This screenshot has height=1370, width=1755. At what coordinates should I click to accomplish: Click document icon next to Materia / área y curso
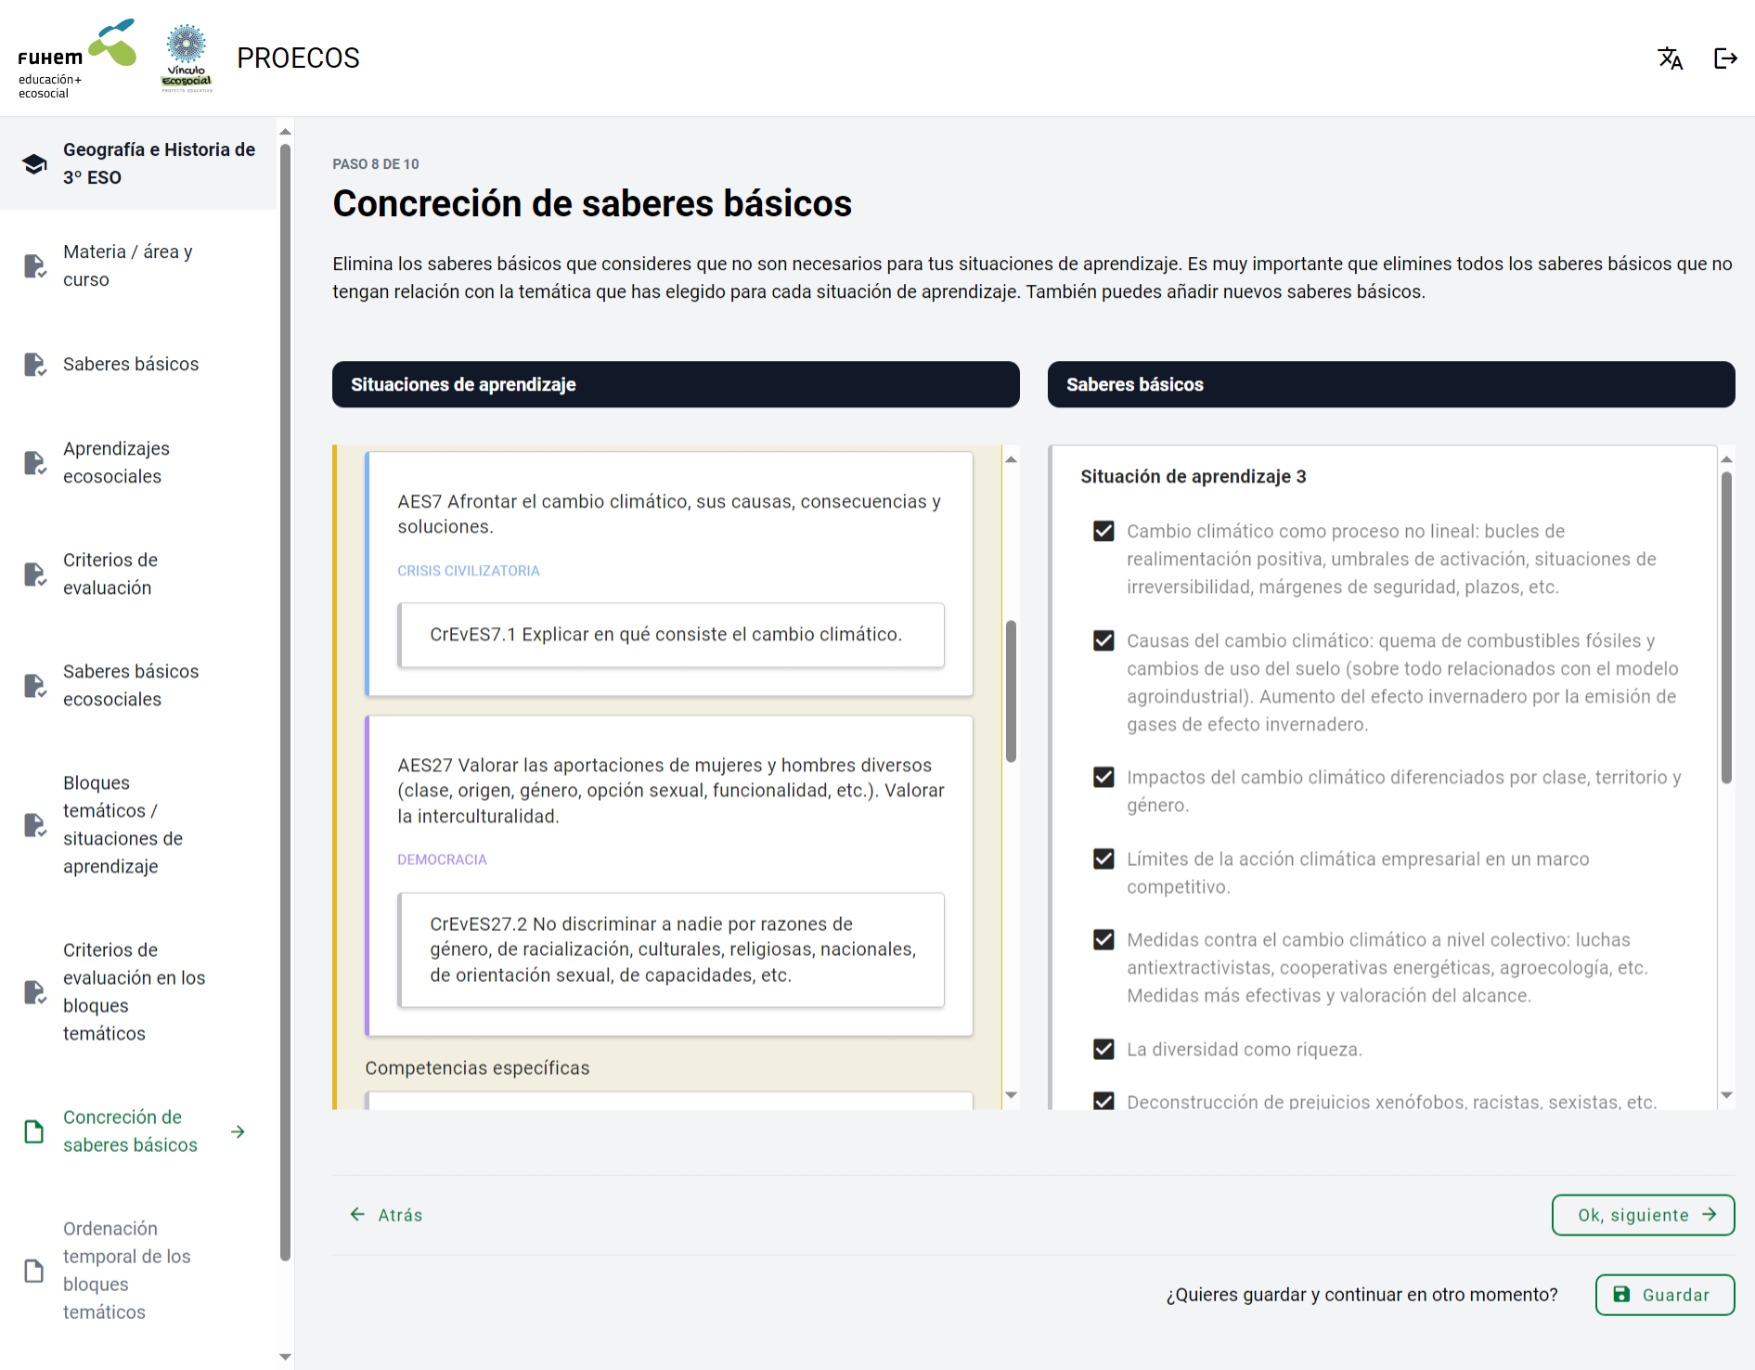point(35,266)
